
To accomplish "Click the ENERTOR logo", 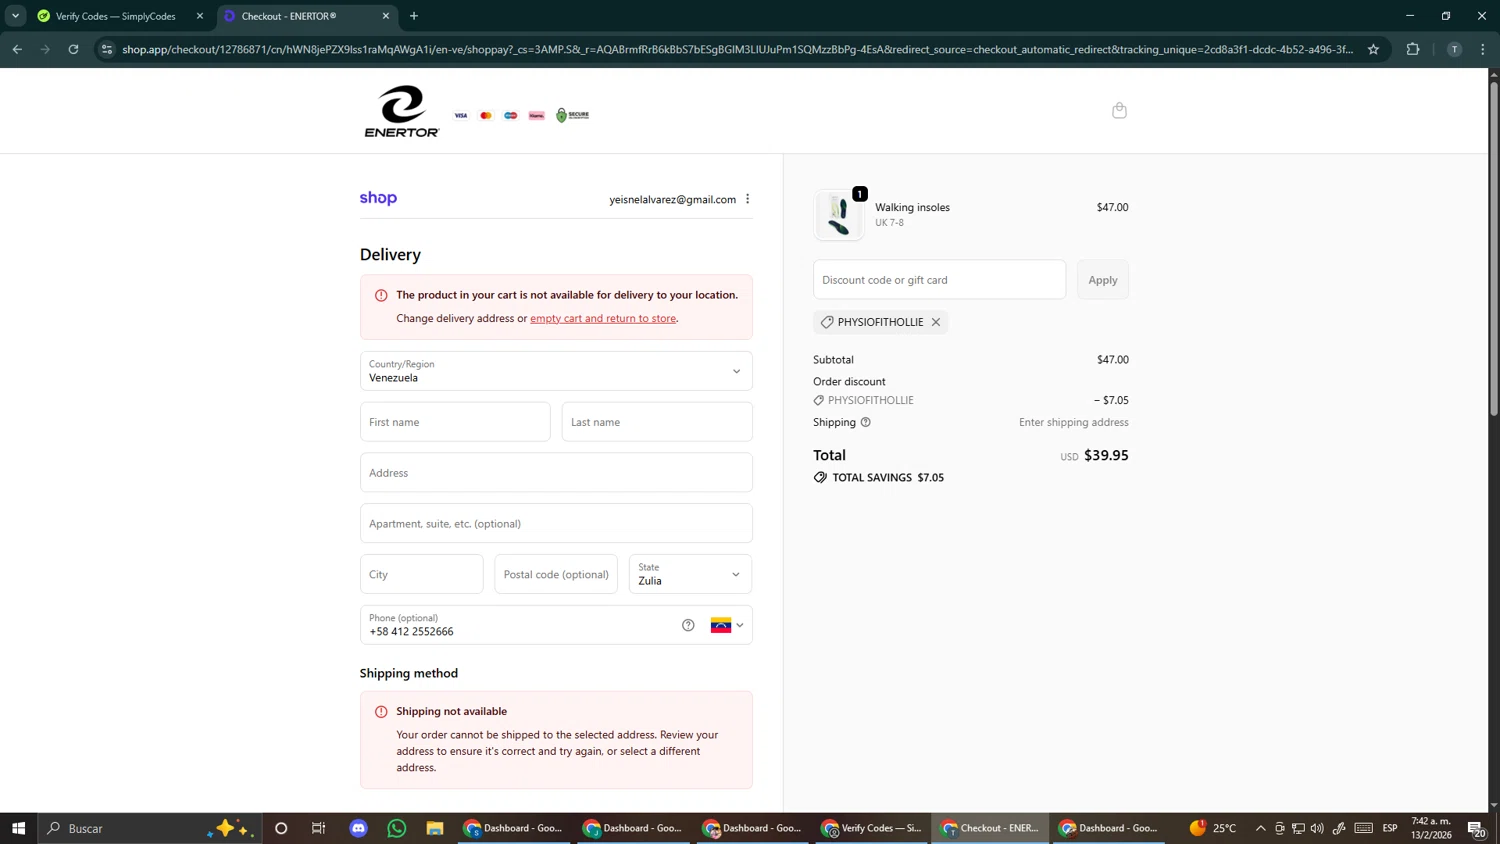I will [401, 111].
